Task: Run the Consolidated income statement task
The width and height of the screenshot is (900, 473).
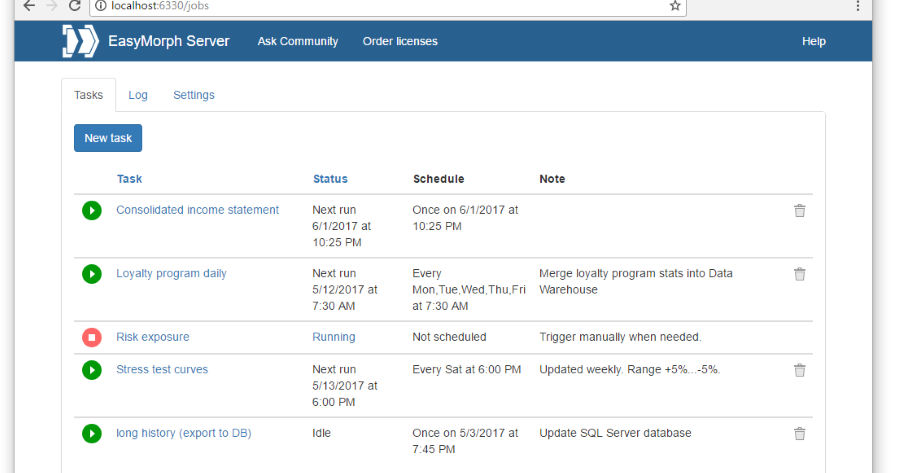Action: coord(92,210)
